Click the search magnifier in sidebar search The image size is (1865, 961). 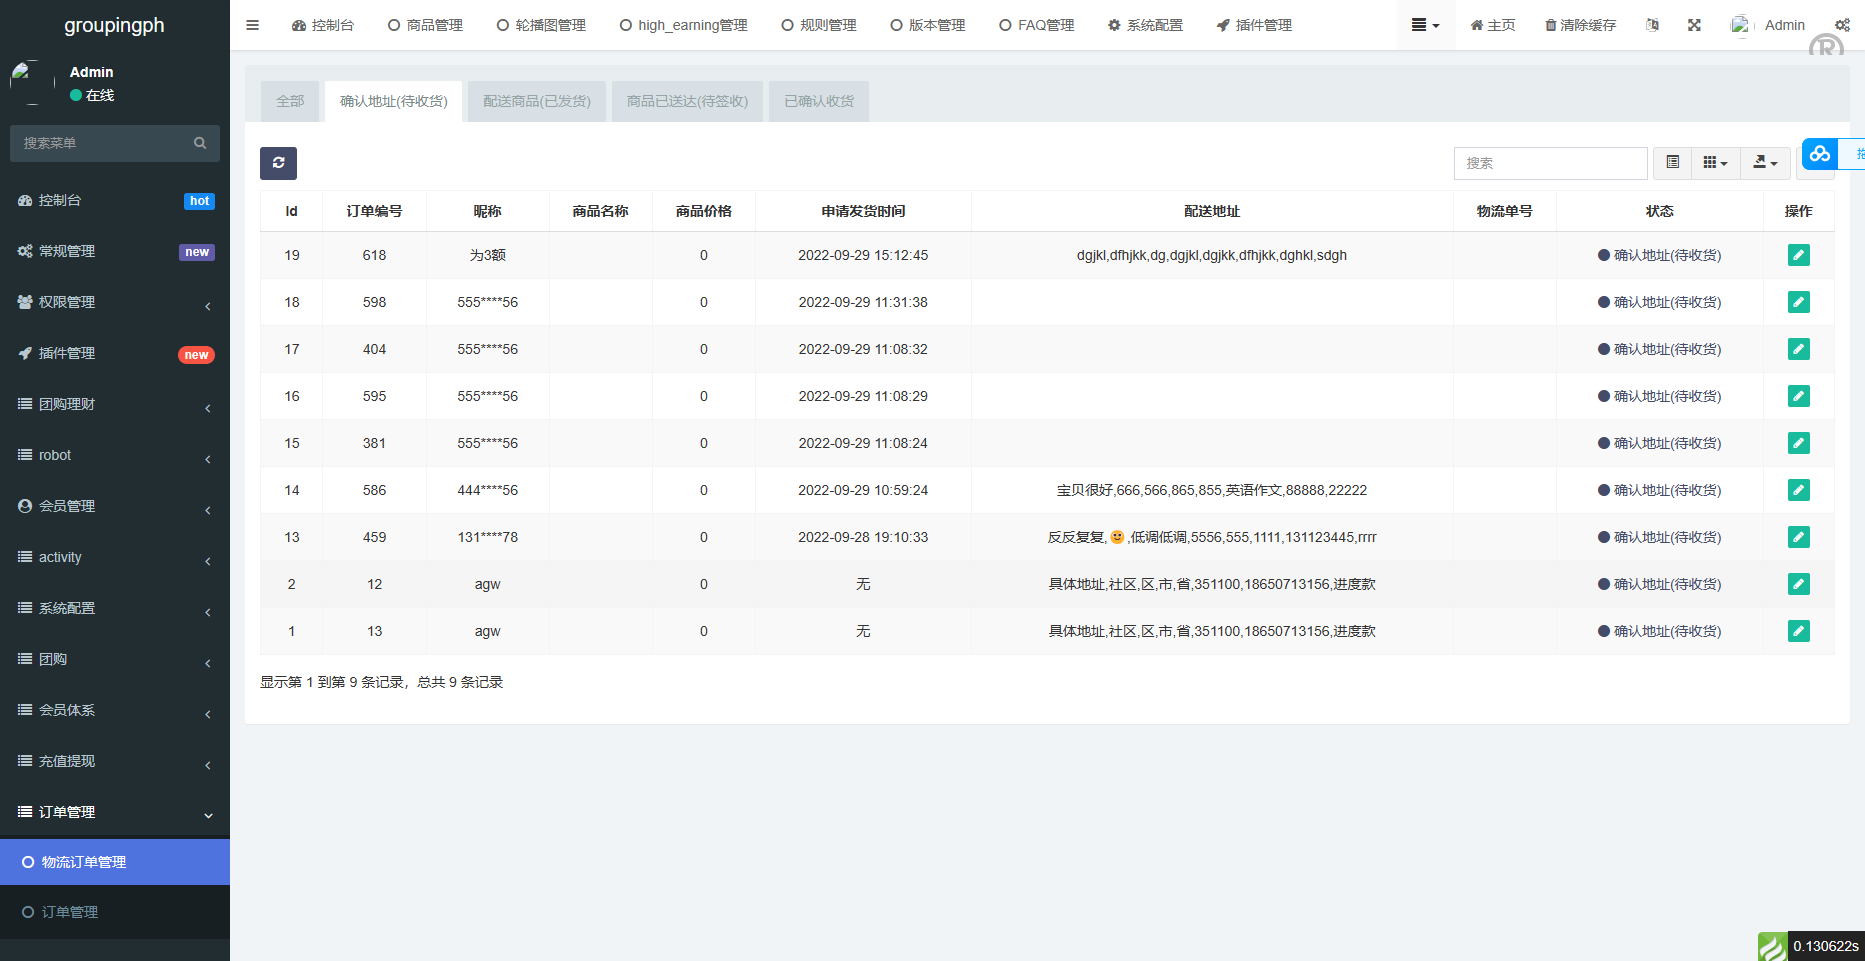coord(200,142)
